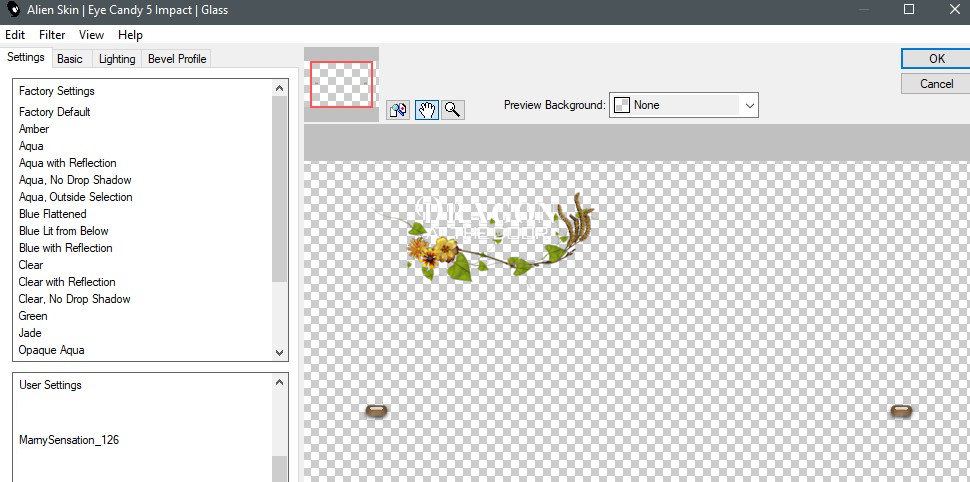Open the View menu
This screenshot has height=482, width=970.
click(91, 35)
